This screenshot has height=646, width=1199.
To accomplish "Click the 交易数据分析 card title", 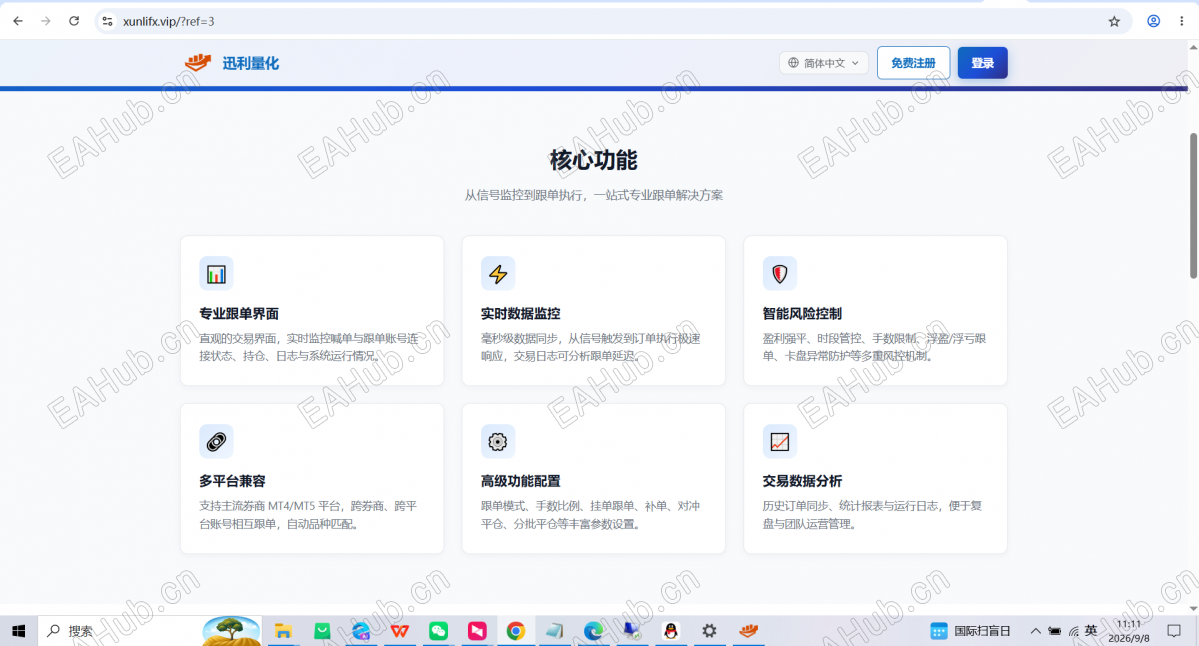I will pyautogui.click(x=802, y=481).
